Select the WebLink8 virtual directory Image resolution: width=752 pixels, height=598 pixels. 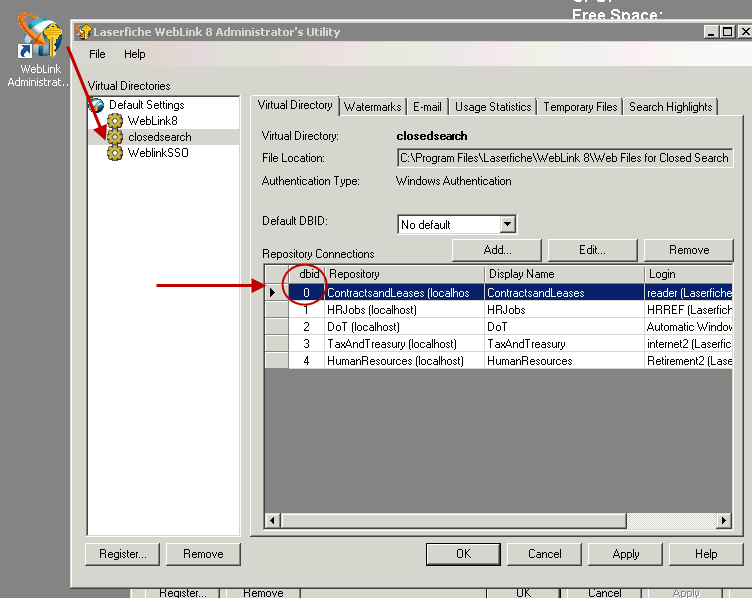(153, 121)
